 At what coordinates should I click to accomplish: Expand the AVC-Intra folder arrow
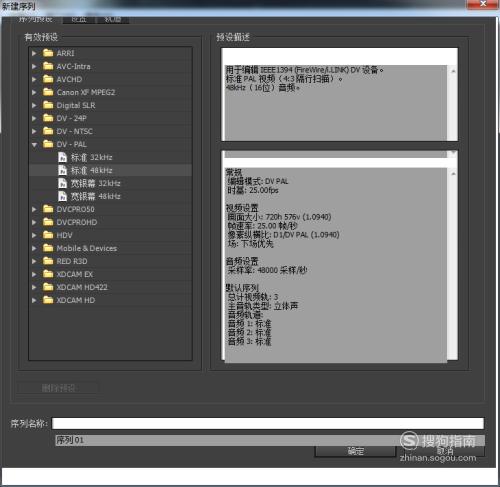coord(34,66)
